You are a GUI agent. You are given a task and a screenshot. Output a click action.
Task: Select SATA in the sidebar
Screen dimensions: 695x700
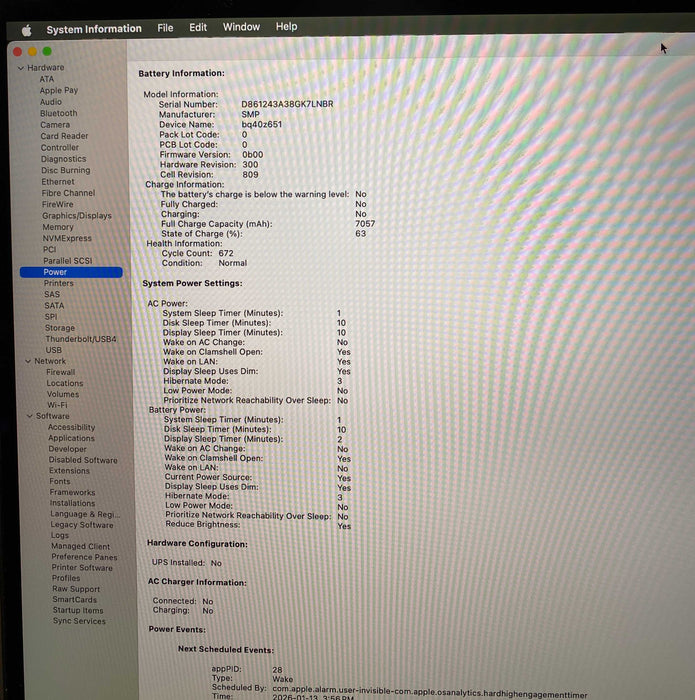pos(54,306)
